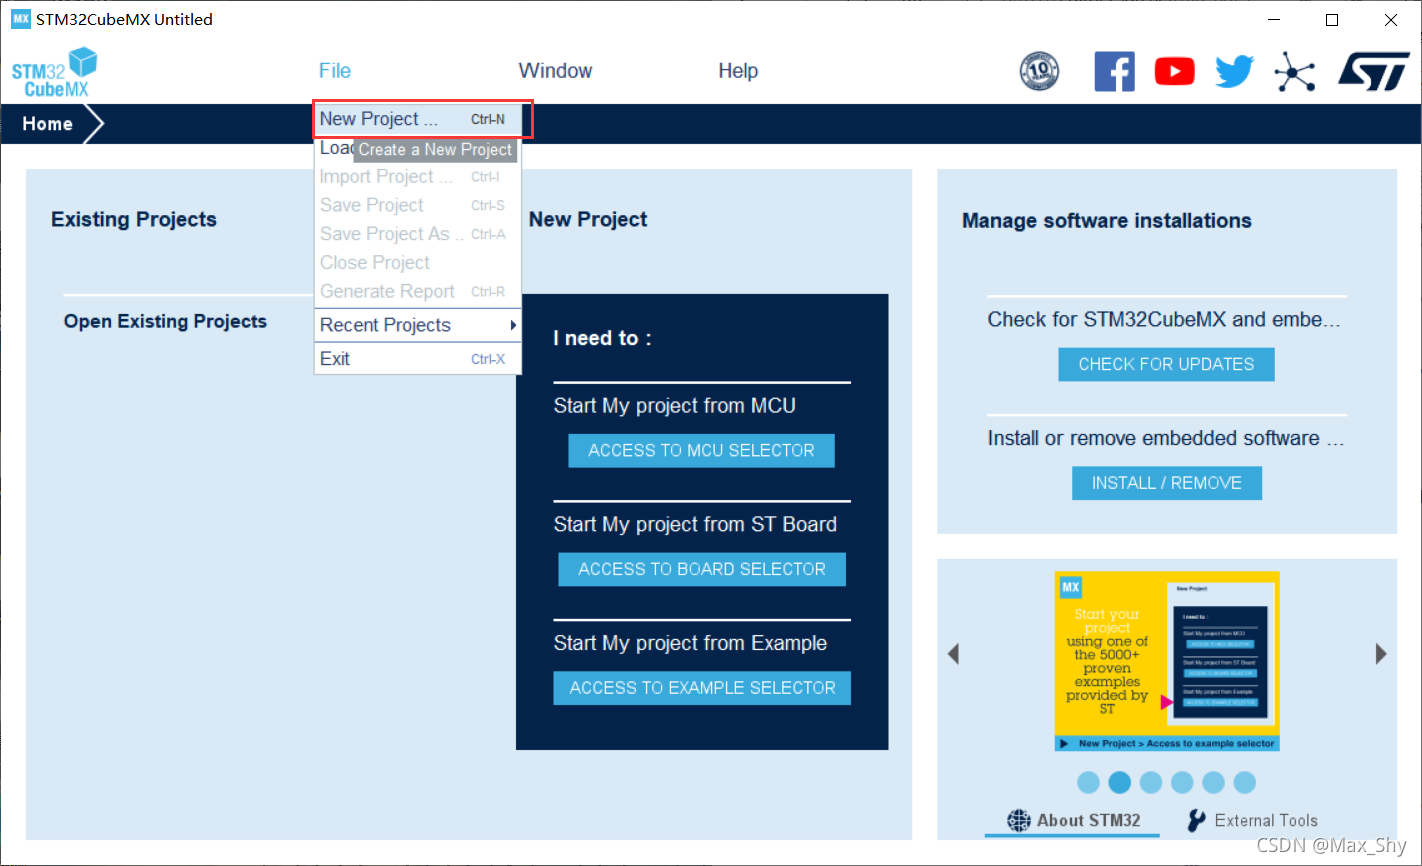Choose New Project from File menu
1422x866 pixels.
[x=417, y=119]
